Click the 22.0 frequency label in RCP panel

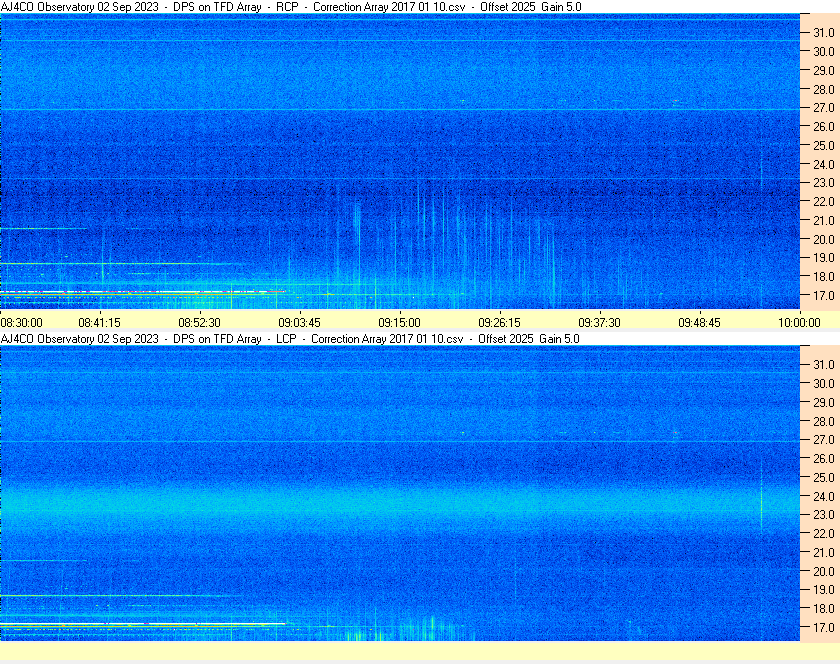(824, 202)
